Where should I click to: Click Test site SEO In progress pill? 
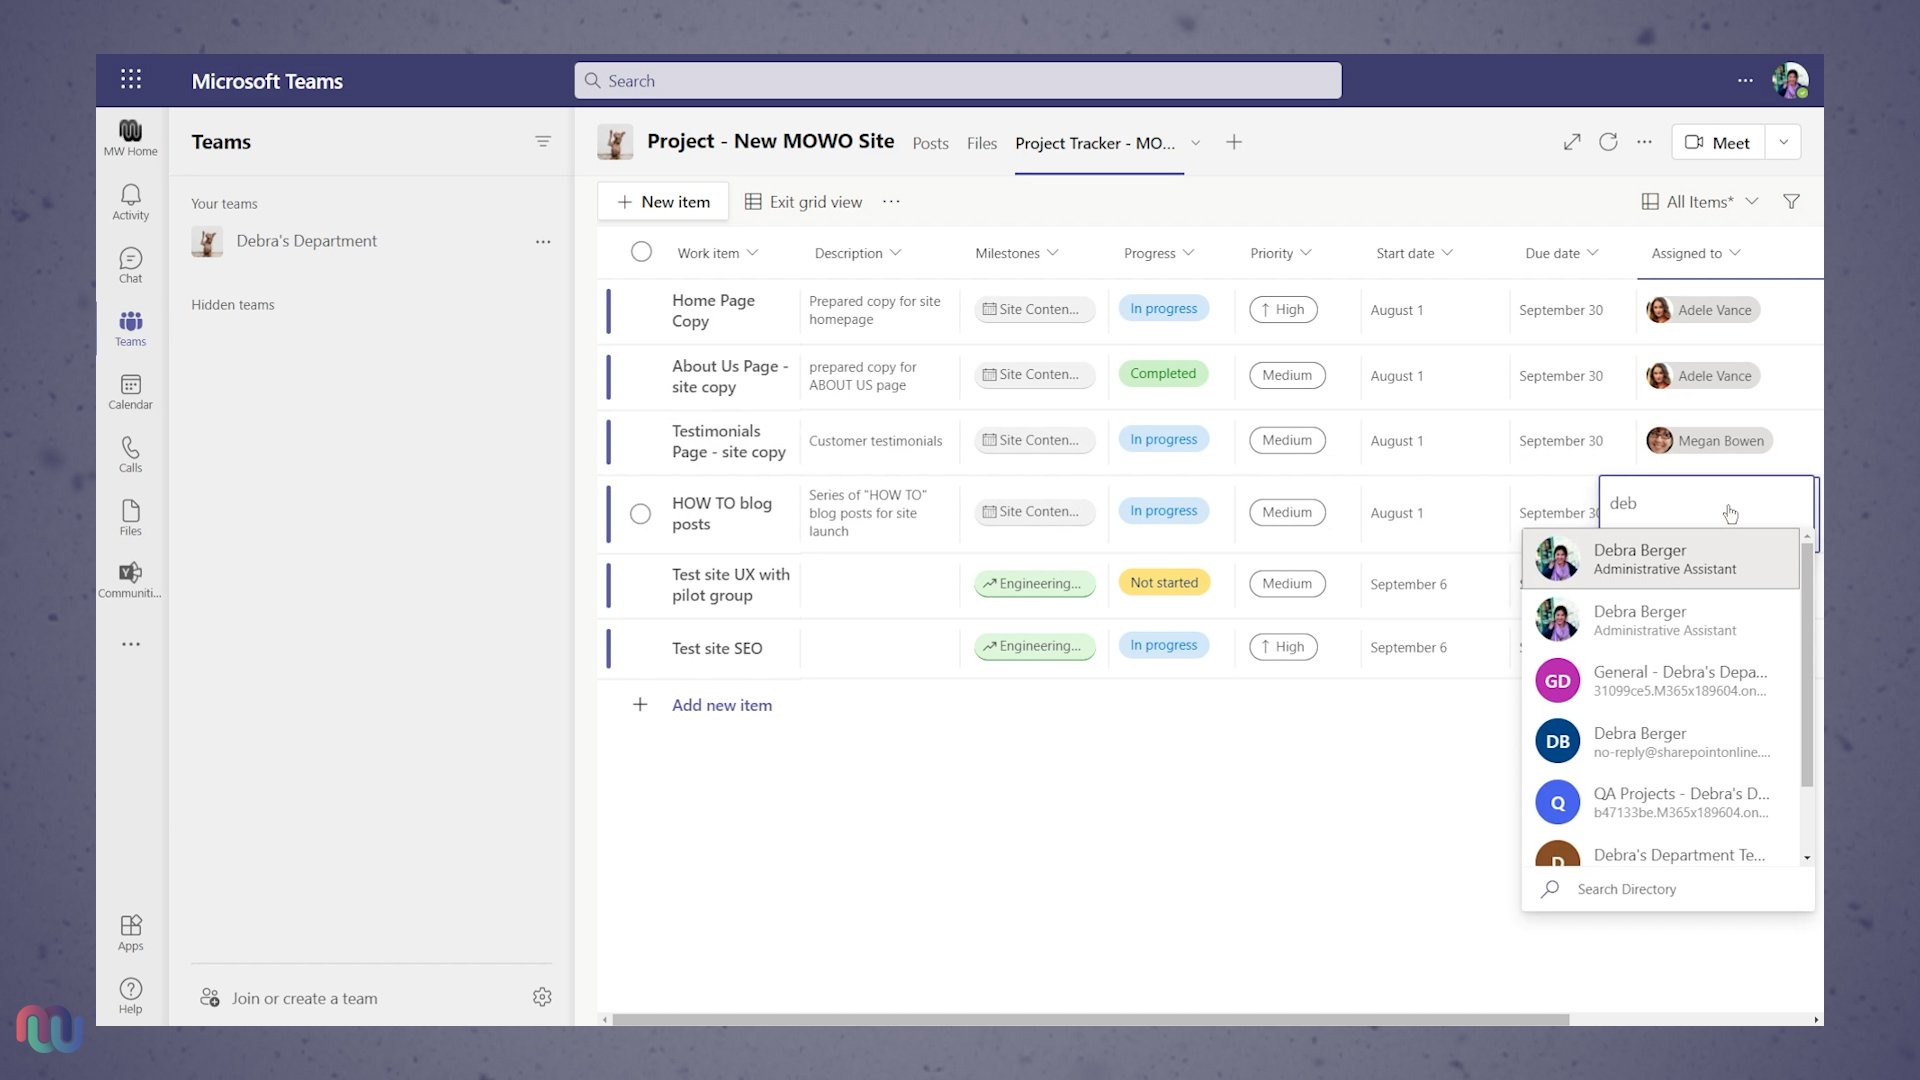pyautogui.click(x=1164, y=646)
